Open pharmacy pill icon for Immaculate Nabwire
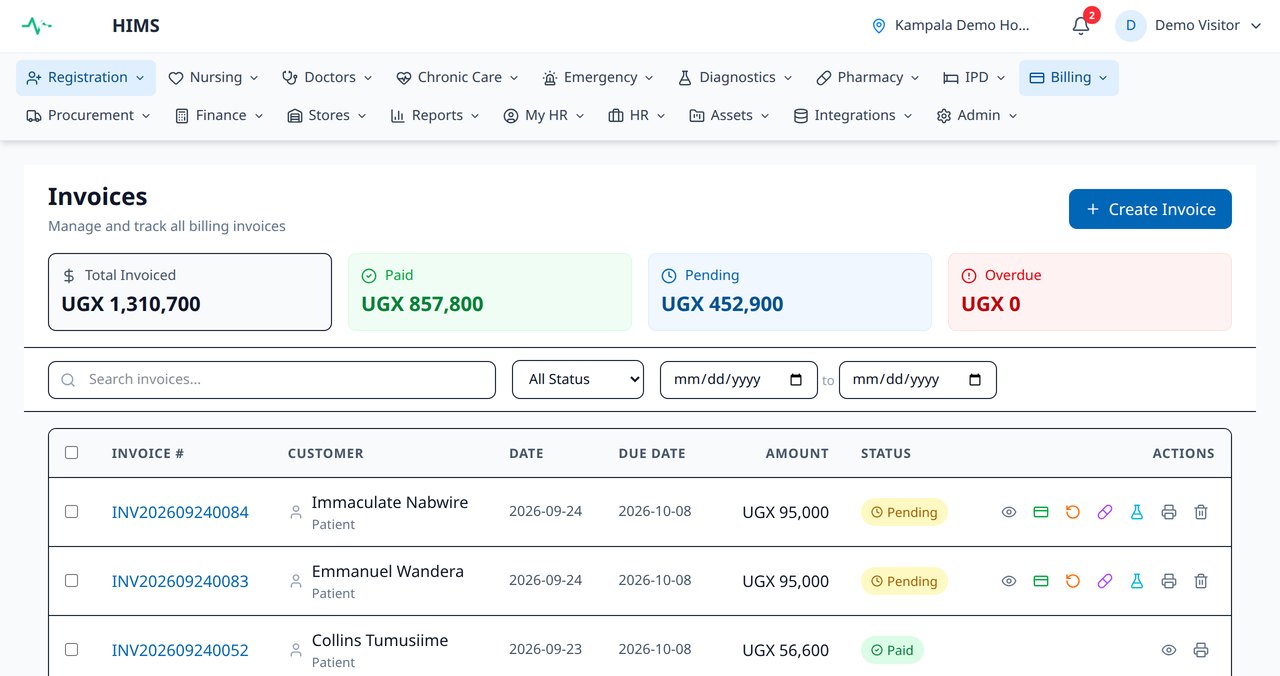Screen dimensions: 1280x676 [x=1105, y=512]
